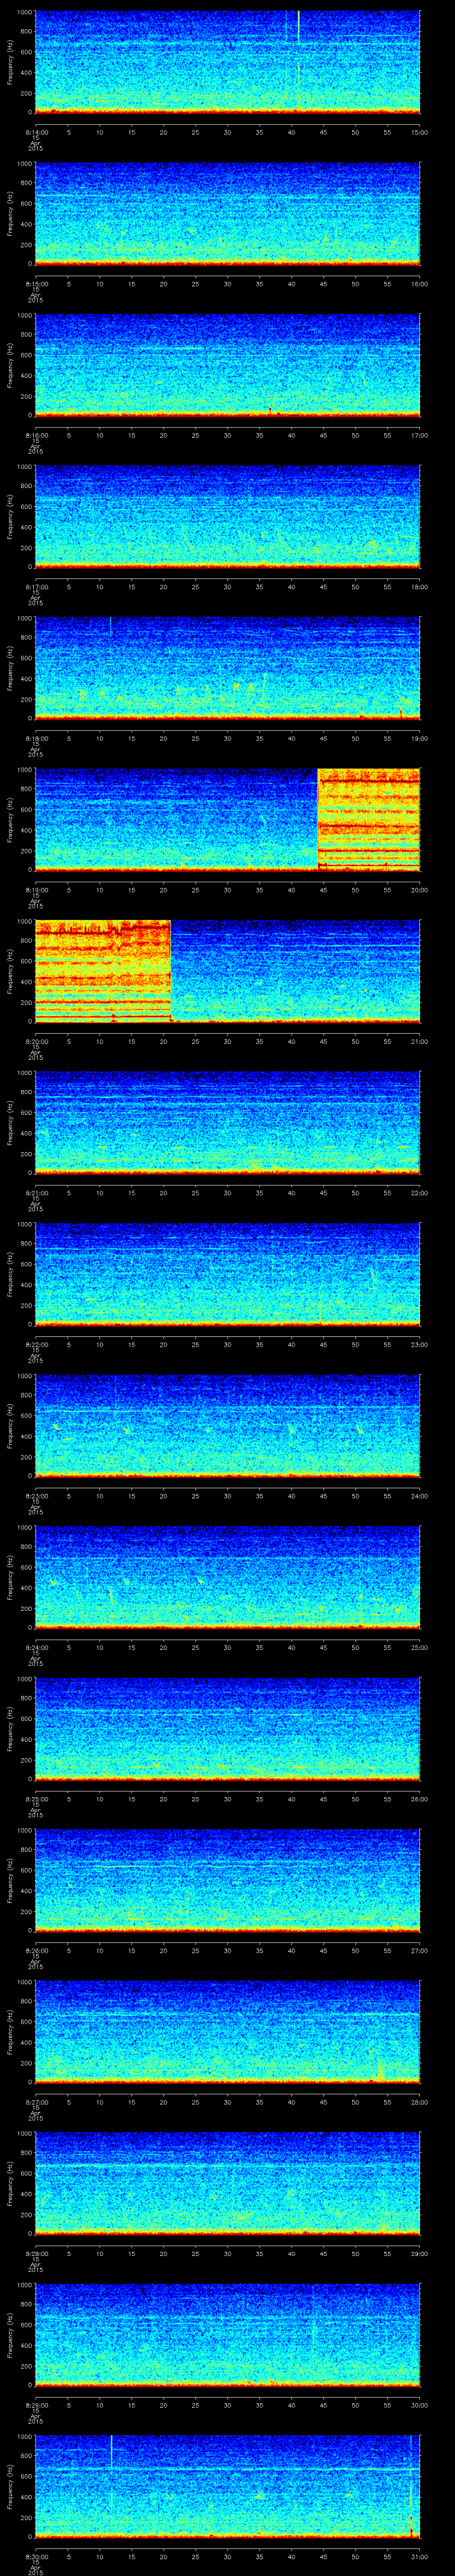This screenshot has width=455, height=2576.
Task: Select the spectrogram panel starting at 8:24:00
Action: tap(227, 1577)
